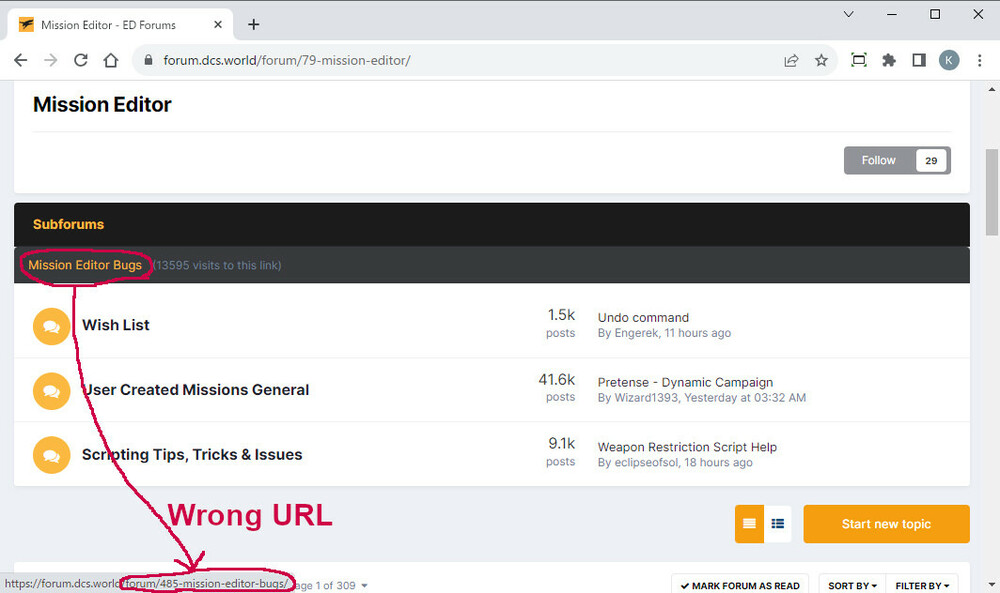
Task: Click 'Yesterday at 03:32 AM' timestamp
Action: coord(745,398)
